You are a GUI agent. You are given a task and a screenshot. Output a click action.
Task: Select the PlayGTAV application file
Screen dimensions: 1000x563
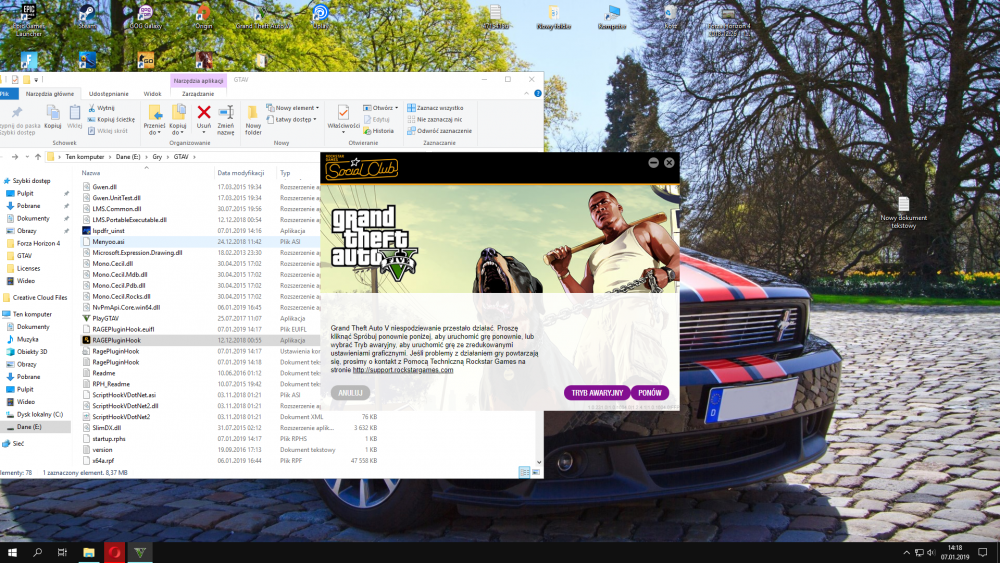(x=105, y=318)
